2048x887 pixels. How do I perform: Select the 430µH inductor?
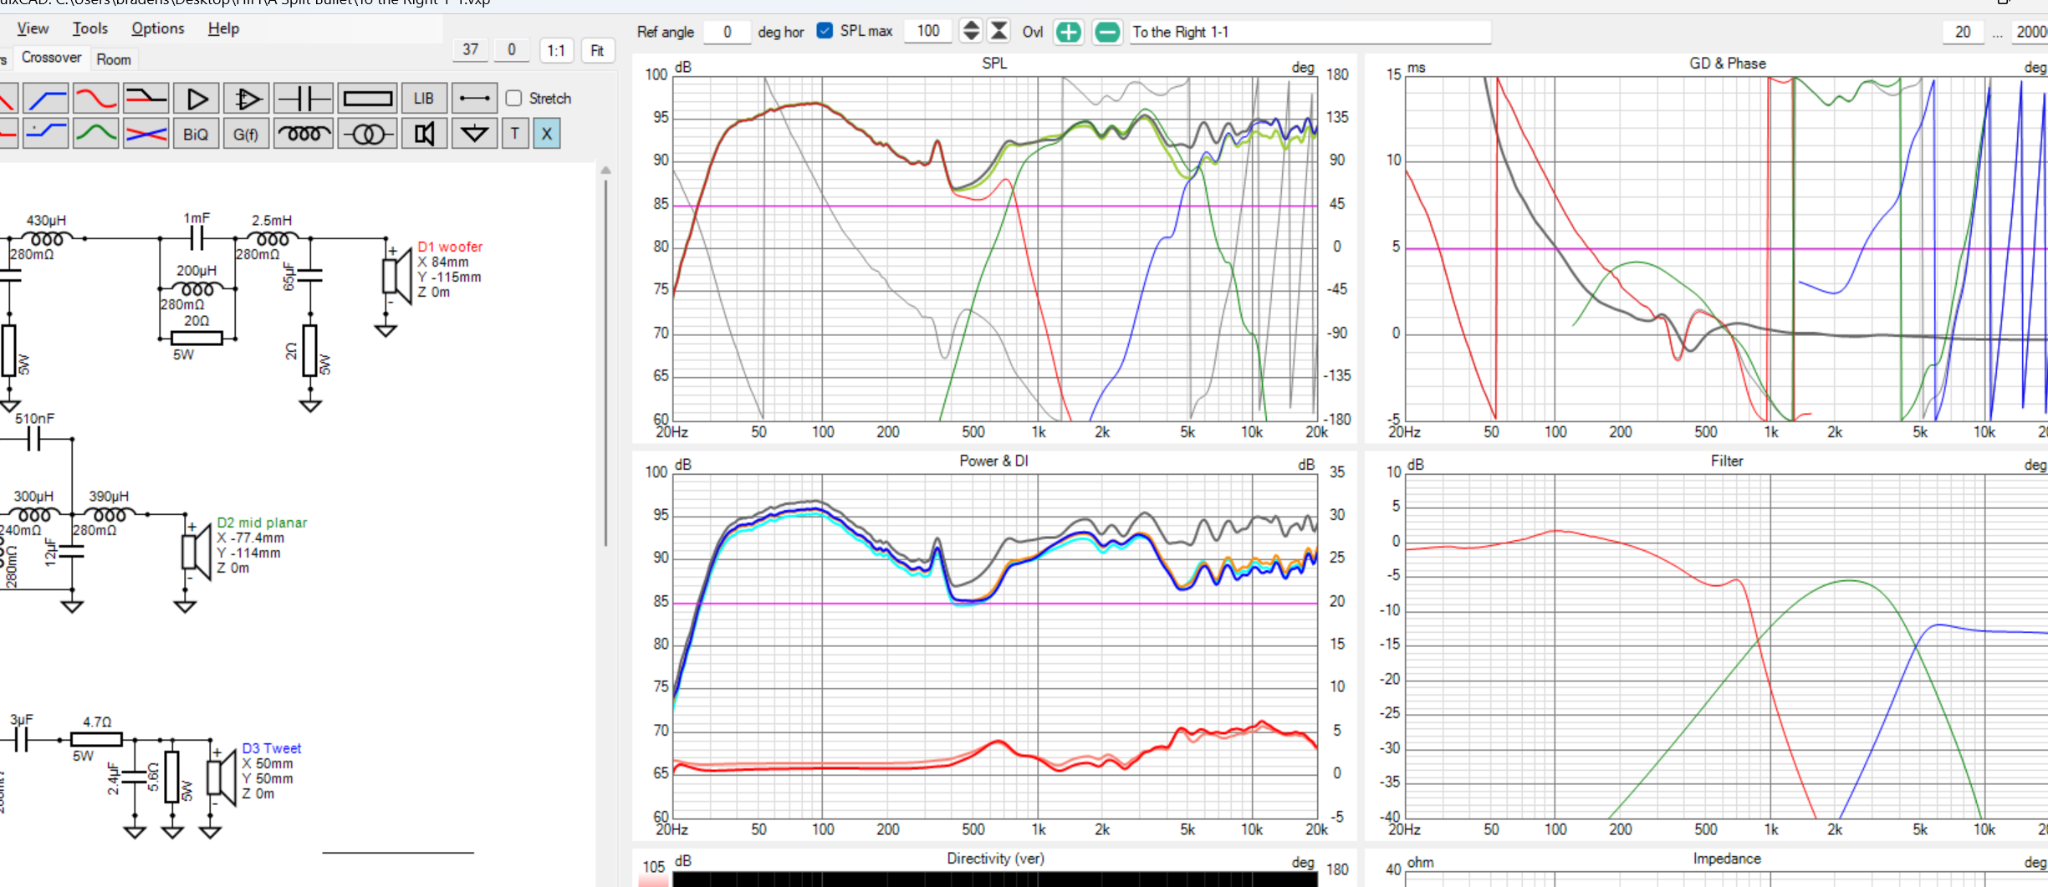tap(46, 239)
